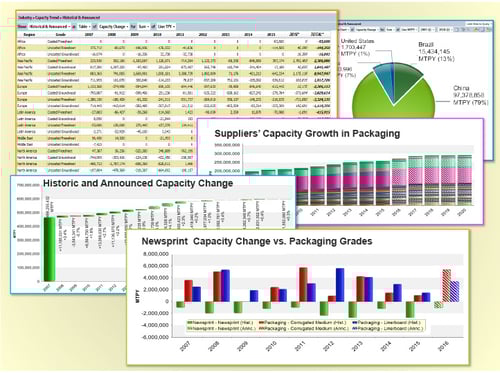Click the 2020 stacked bar in Suppliers' Capacity chart
This screenshot has height=373, width=500.
464,180
